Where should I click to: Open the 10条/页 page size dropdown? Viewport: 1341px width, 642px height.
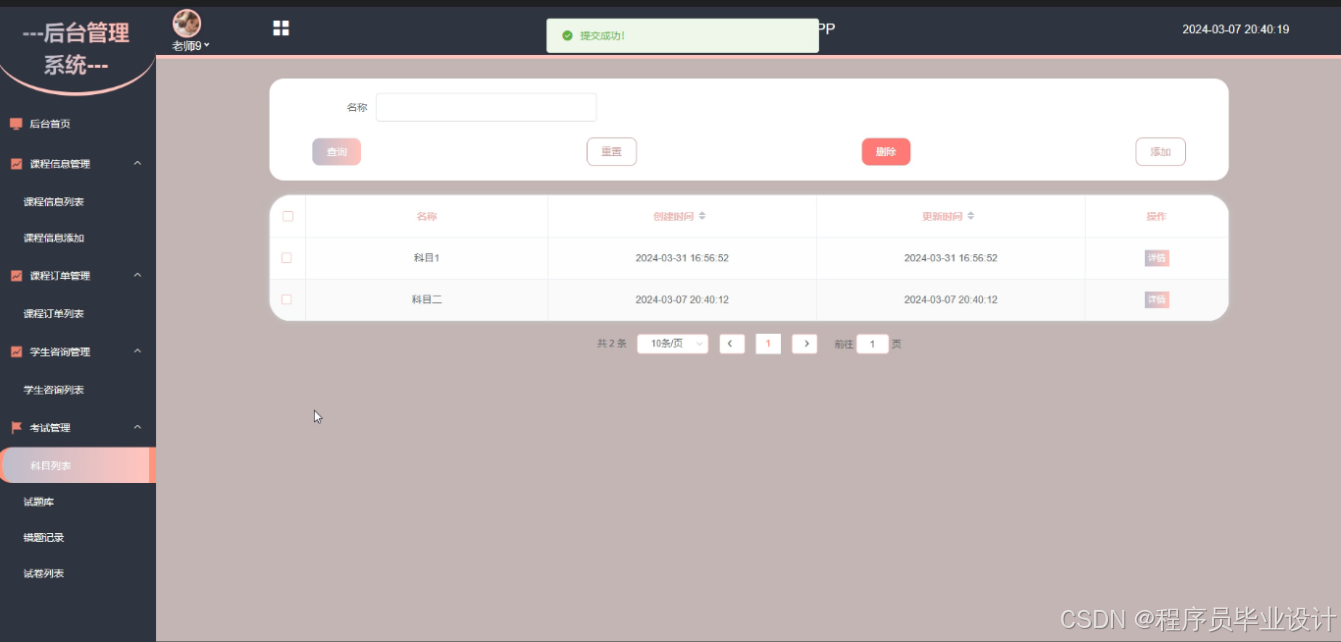pyautogui.click(x=672, y=343)
